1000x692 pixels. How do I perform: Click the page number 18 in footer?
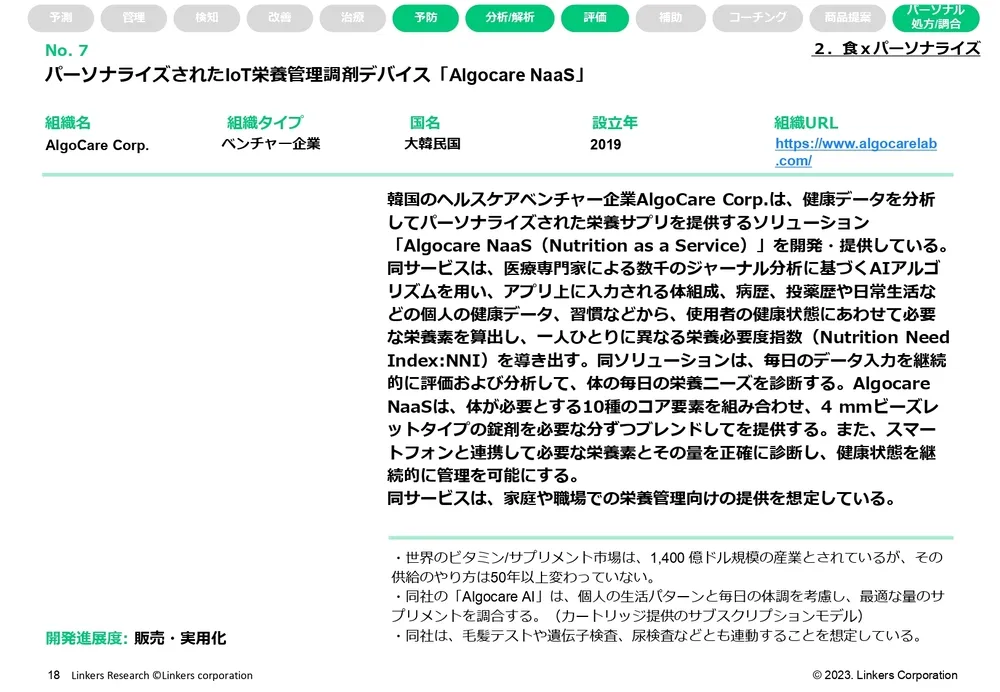click(54, 675)
